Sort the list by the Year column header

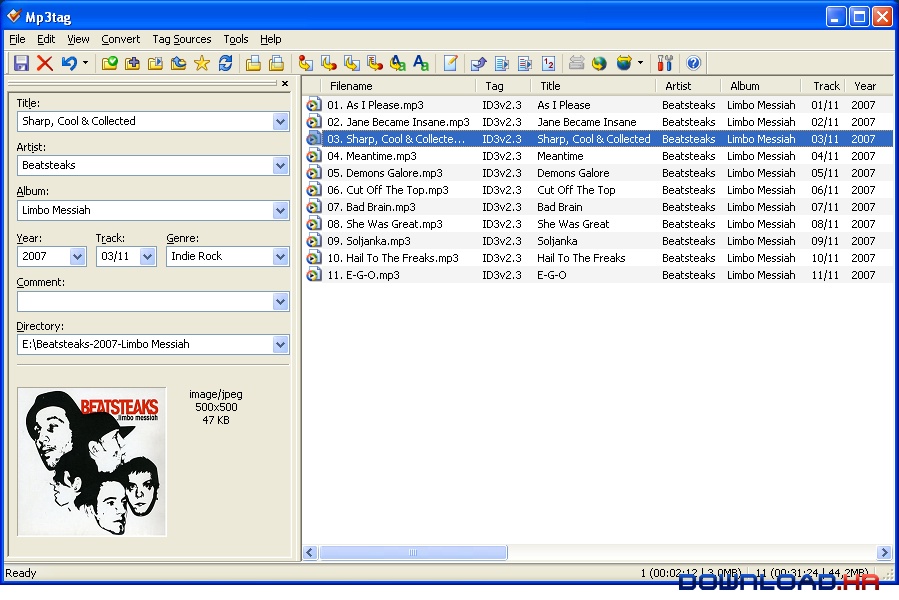[x=865, y=86]
